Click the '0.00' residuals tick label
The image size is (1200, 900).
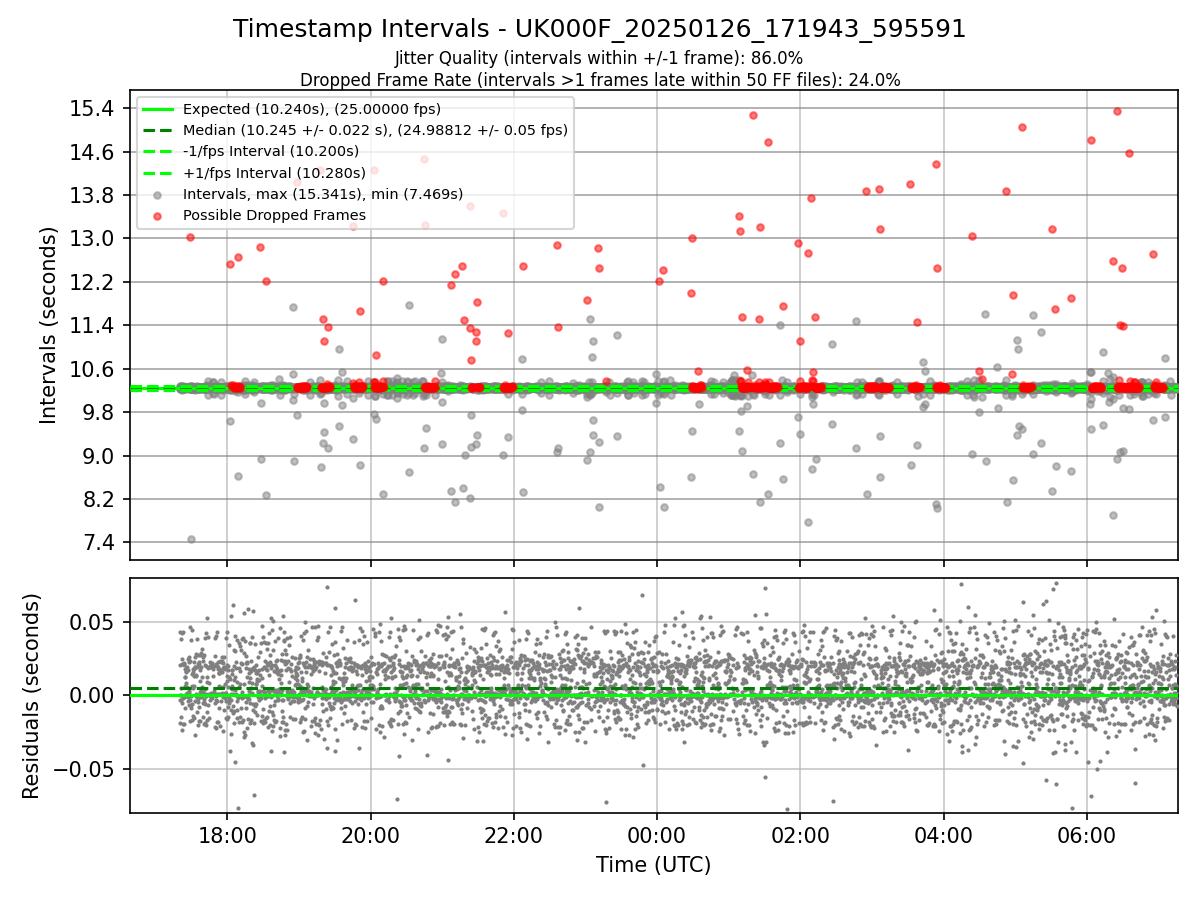coord(93,695)
